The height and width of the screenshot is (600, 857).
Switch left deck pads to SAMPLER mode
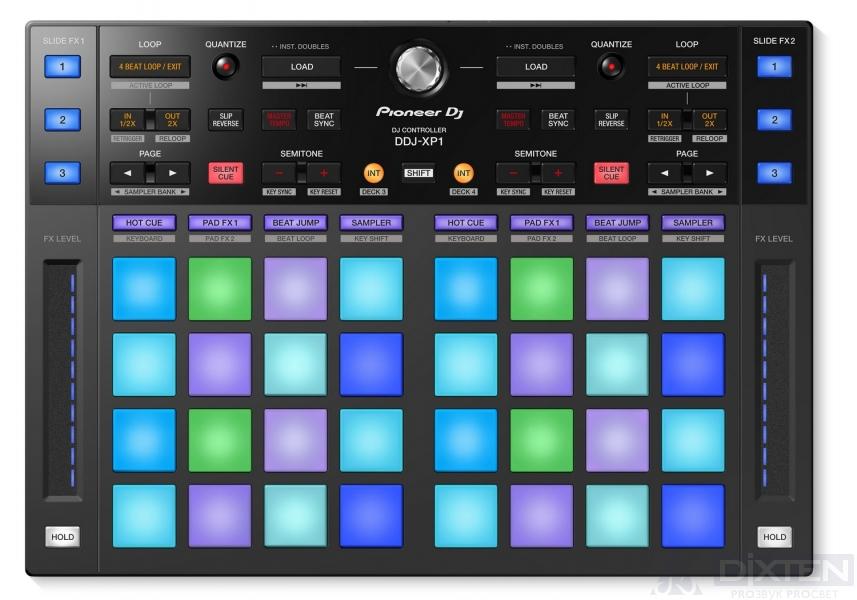(371, 222)
